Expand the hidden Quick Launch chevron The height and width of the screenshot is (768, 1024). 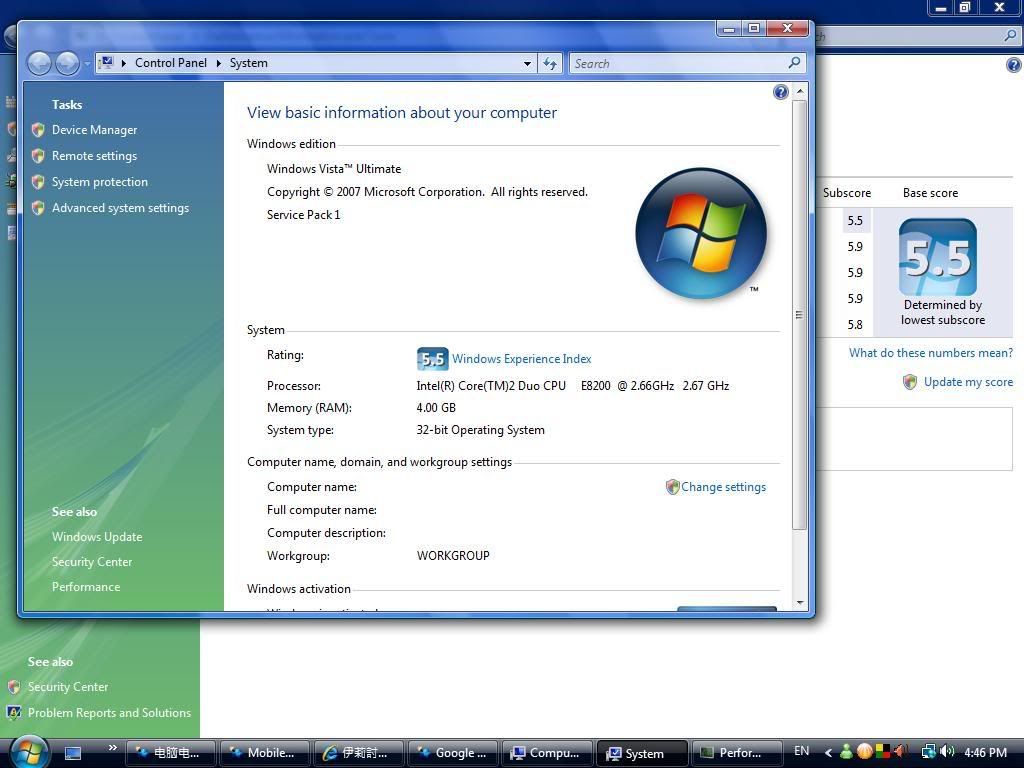point(112,748)
